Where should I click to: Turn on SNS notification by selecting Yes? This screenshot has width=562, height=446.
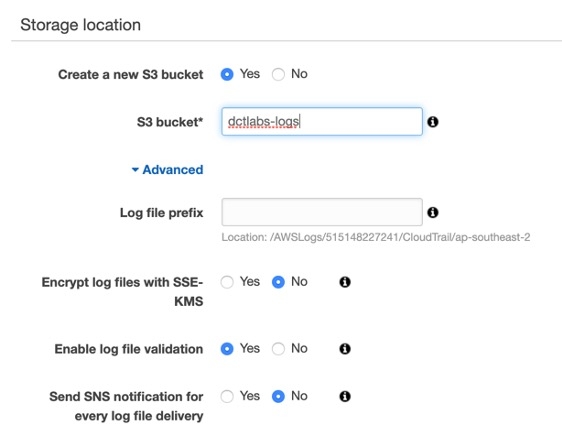click(227, 397)
